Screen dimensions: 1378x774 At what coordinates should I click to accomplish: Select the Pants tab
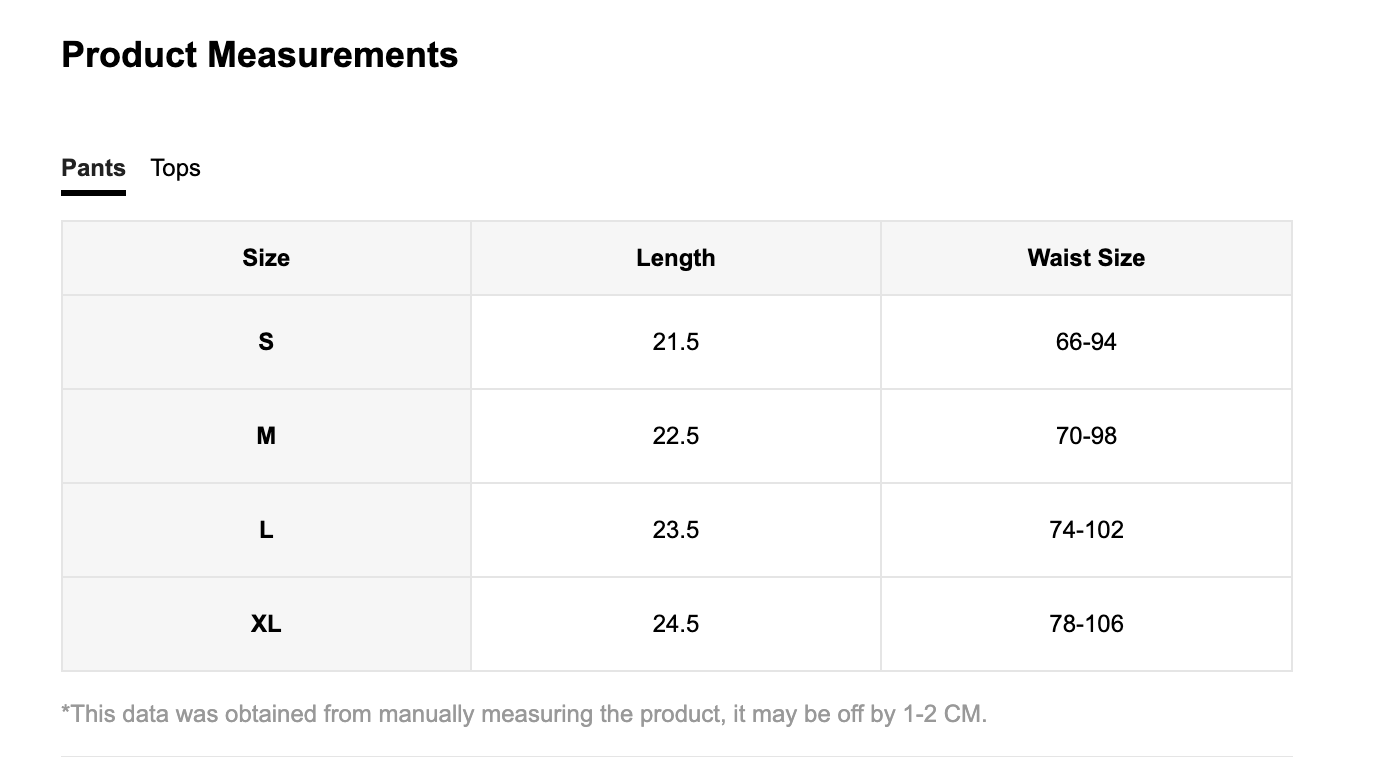[93, 168]
